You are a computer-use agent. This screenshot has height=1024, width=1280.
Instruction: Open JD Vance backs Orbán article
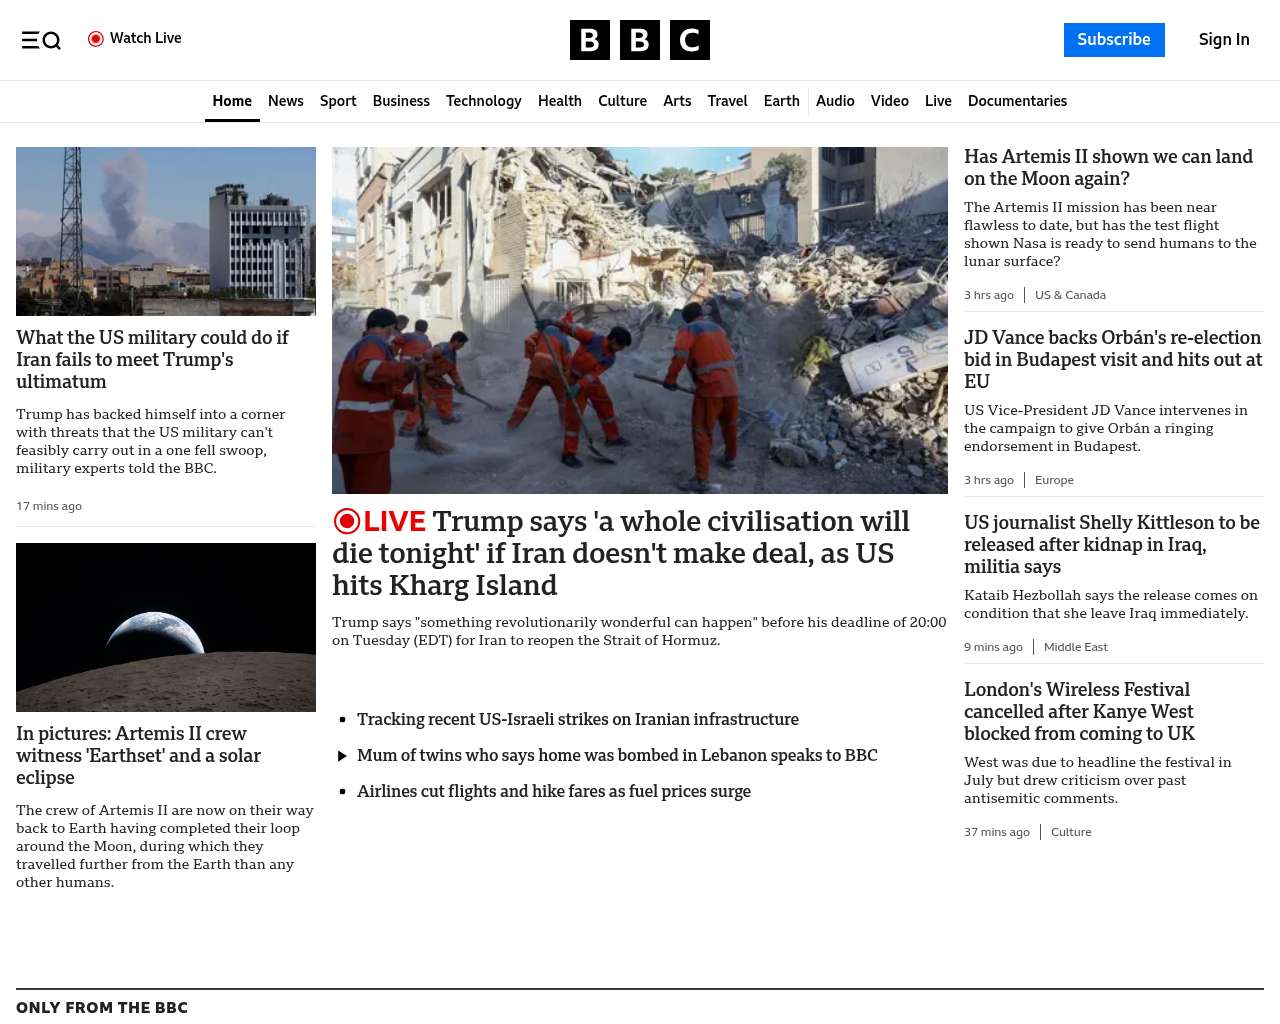click(1112, 359)
